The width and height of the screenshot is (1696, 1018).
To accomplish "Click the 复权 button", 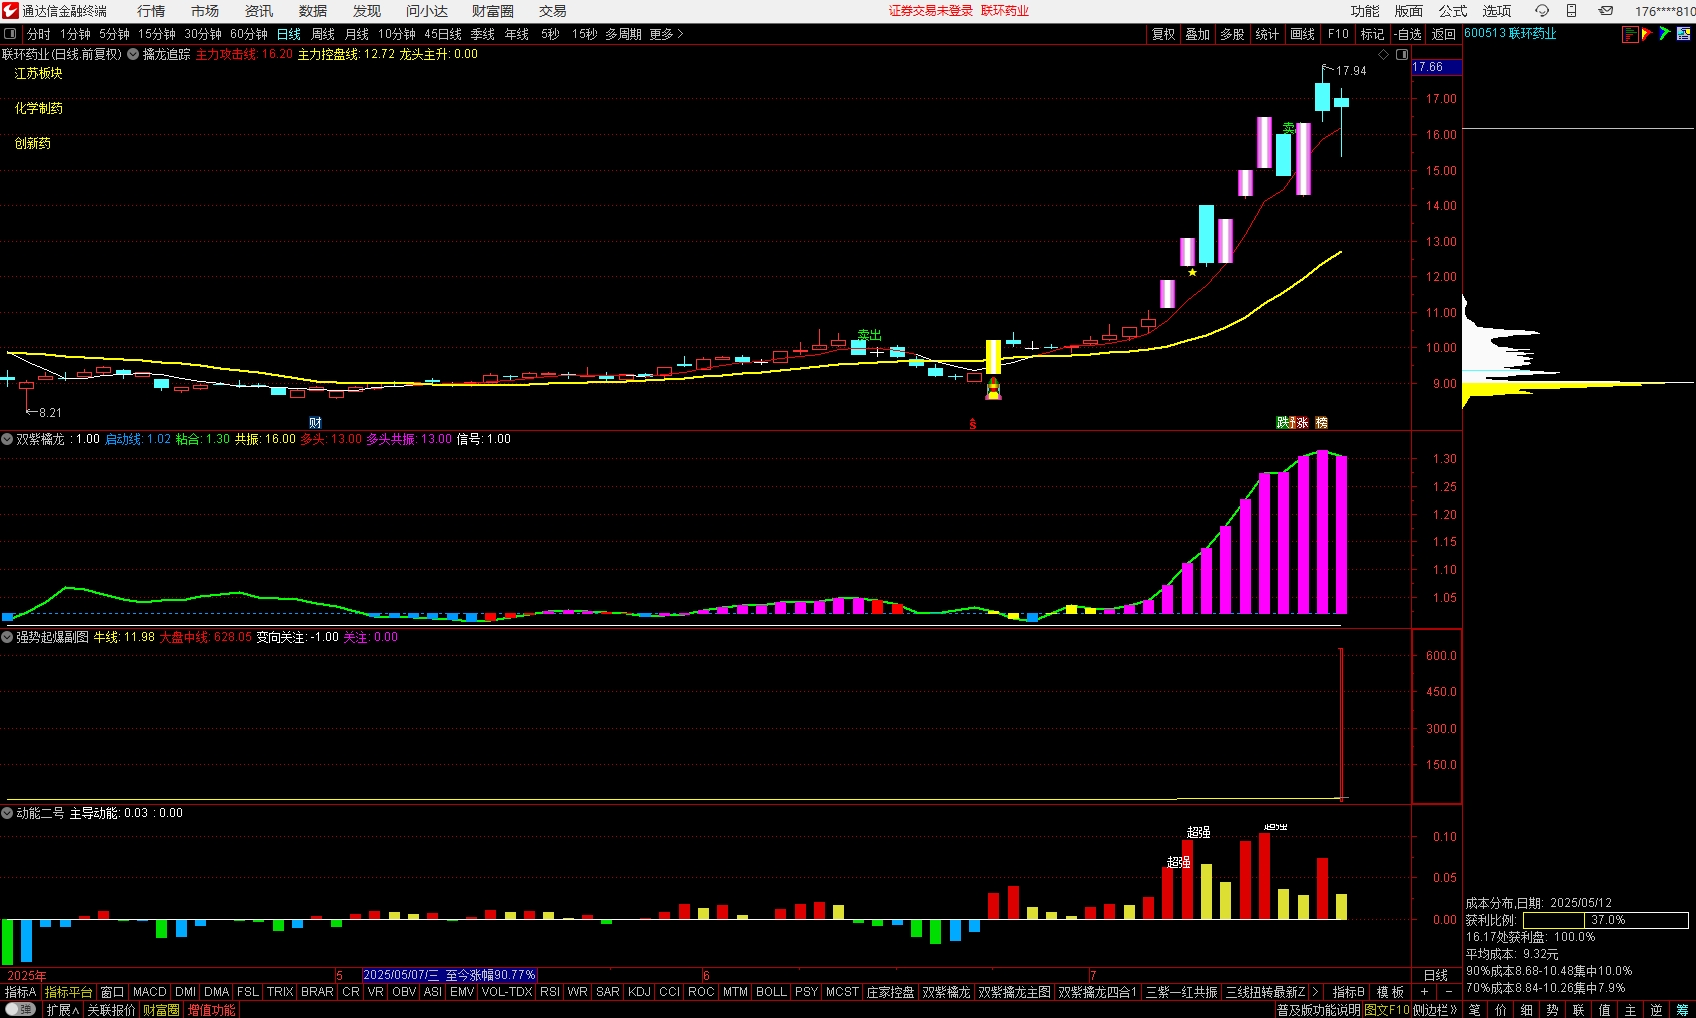I will coord(1164,34).
